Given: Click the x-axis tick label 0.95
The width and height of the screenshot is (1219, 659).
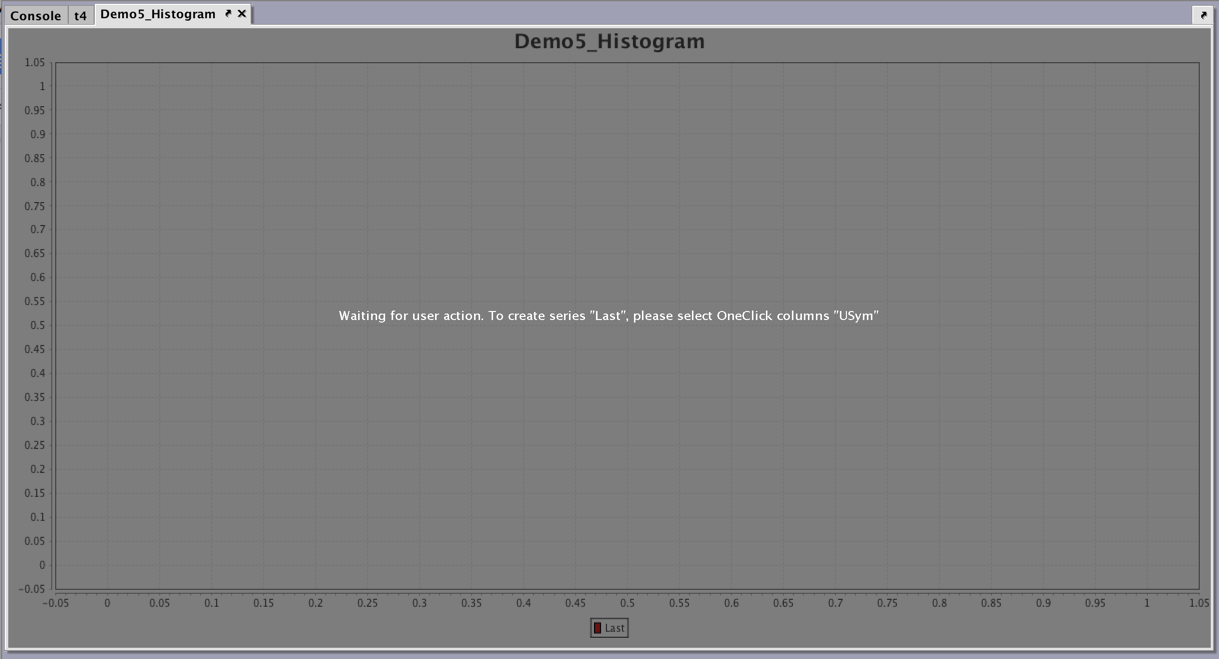Looking at the screenshot, I should pyautogui.click(x=1095, y=603).
